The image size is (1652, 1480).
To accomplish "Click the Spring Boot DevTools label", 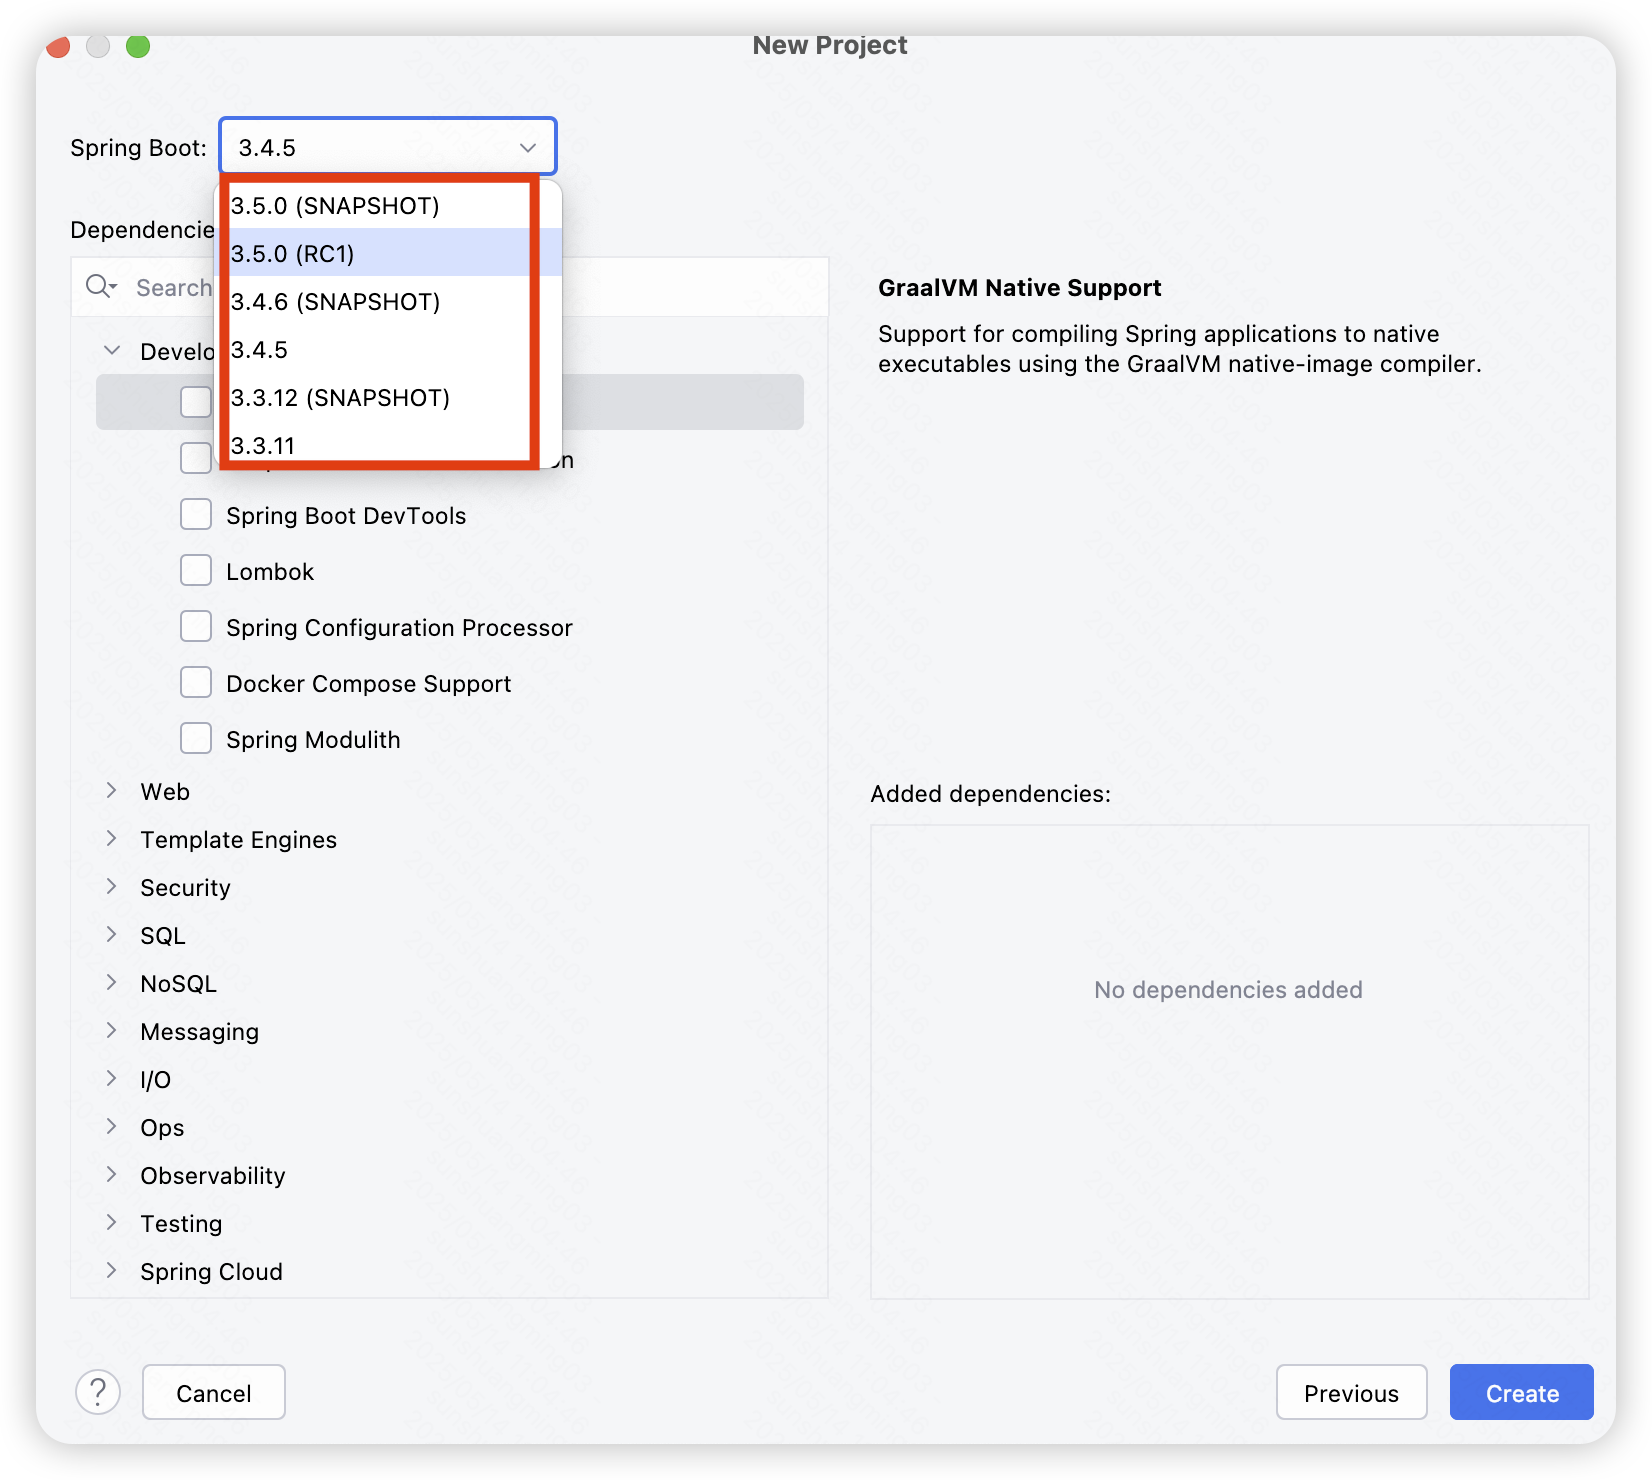I will click(346, 516).
